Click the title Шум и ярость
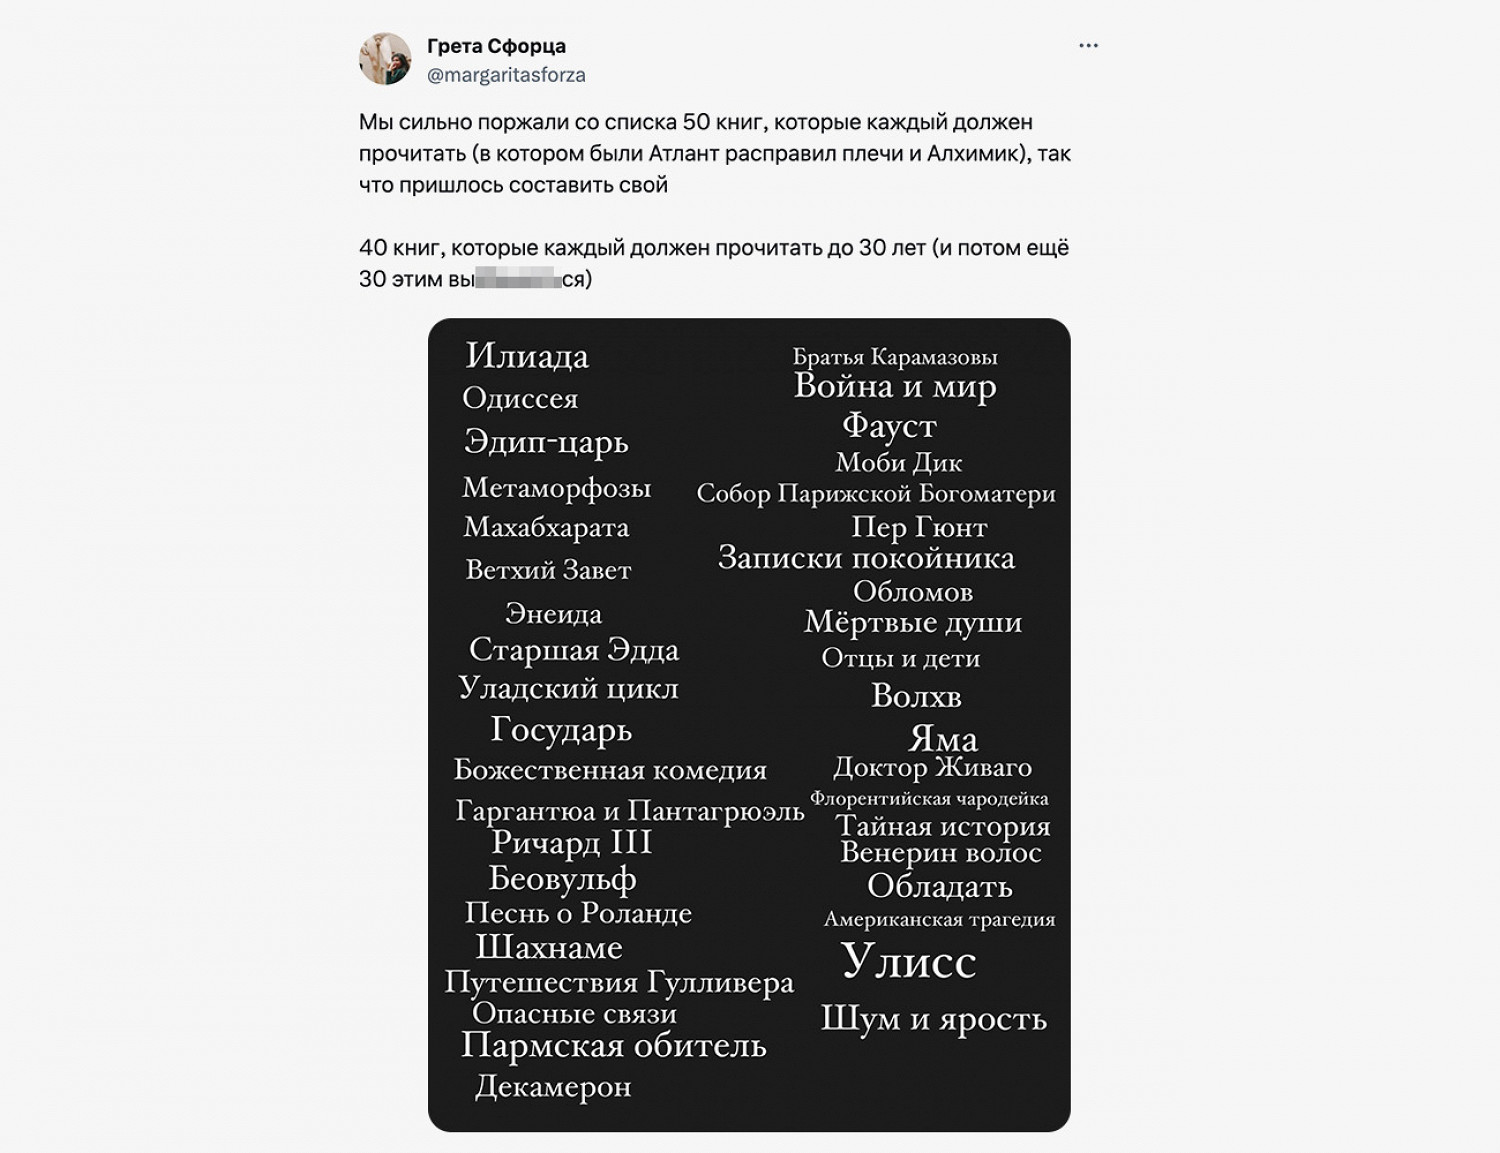This screenshot has width=1500, height=1153. (x=933, y=1018)
